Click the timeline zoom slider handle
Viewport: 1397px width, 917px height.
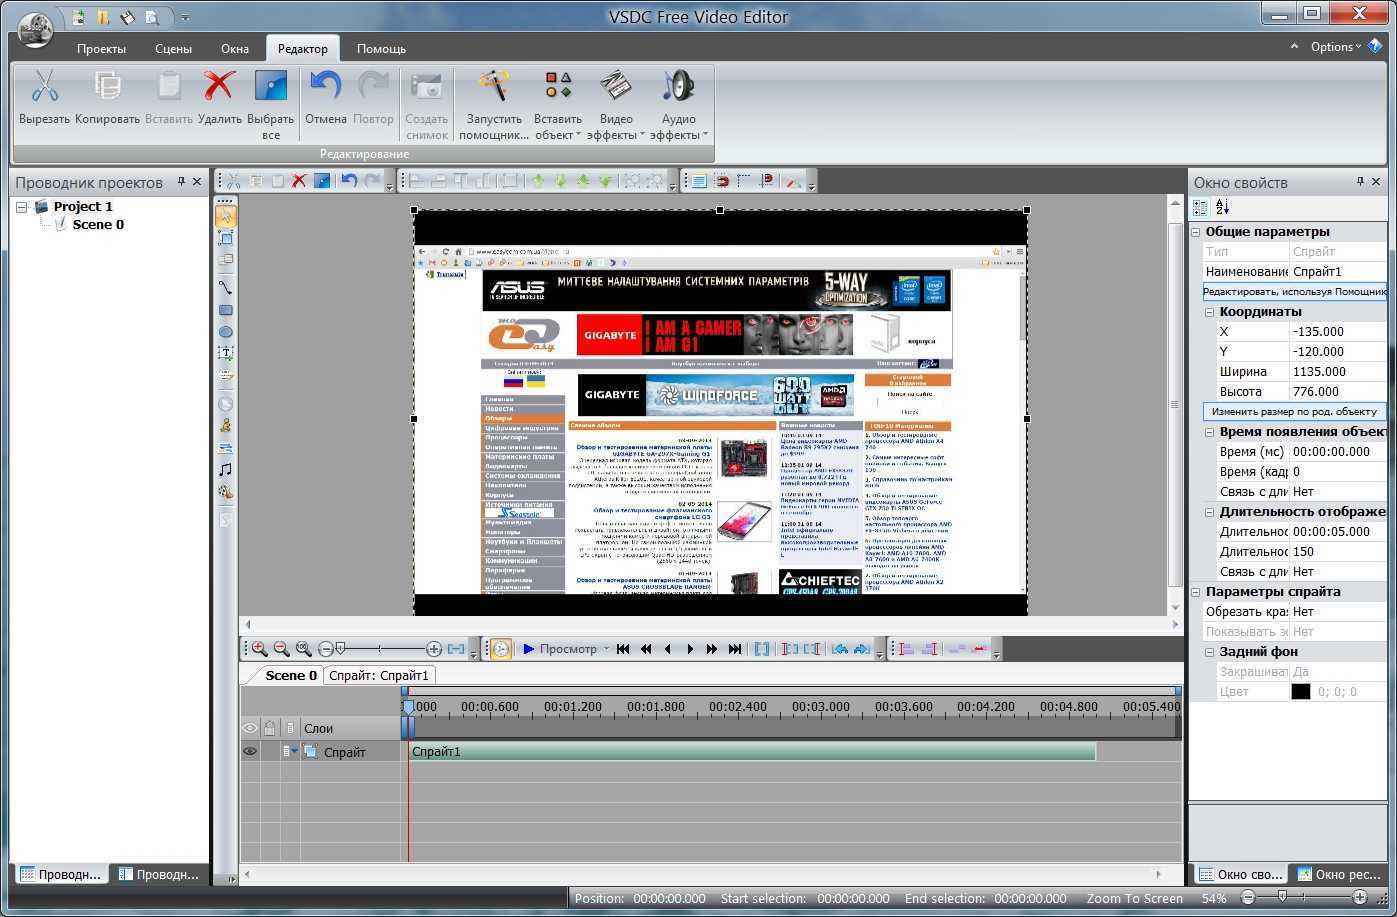[340, 649]
